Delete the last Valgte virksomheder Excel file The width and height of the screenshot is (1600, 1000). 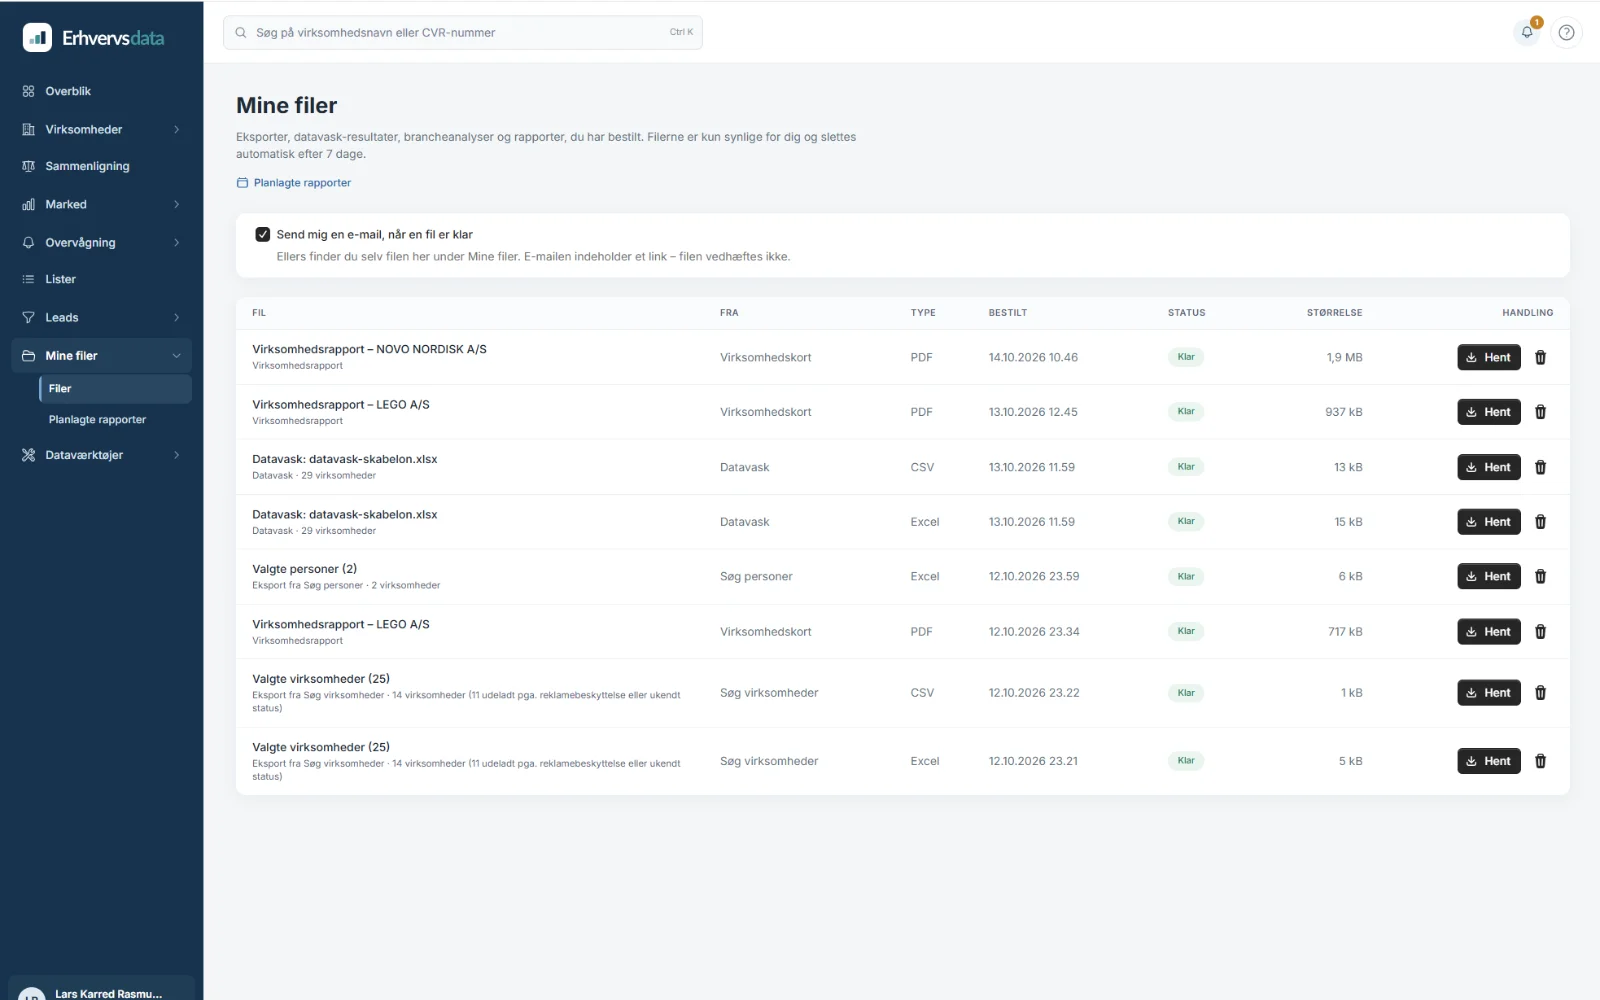[1540, 761]
